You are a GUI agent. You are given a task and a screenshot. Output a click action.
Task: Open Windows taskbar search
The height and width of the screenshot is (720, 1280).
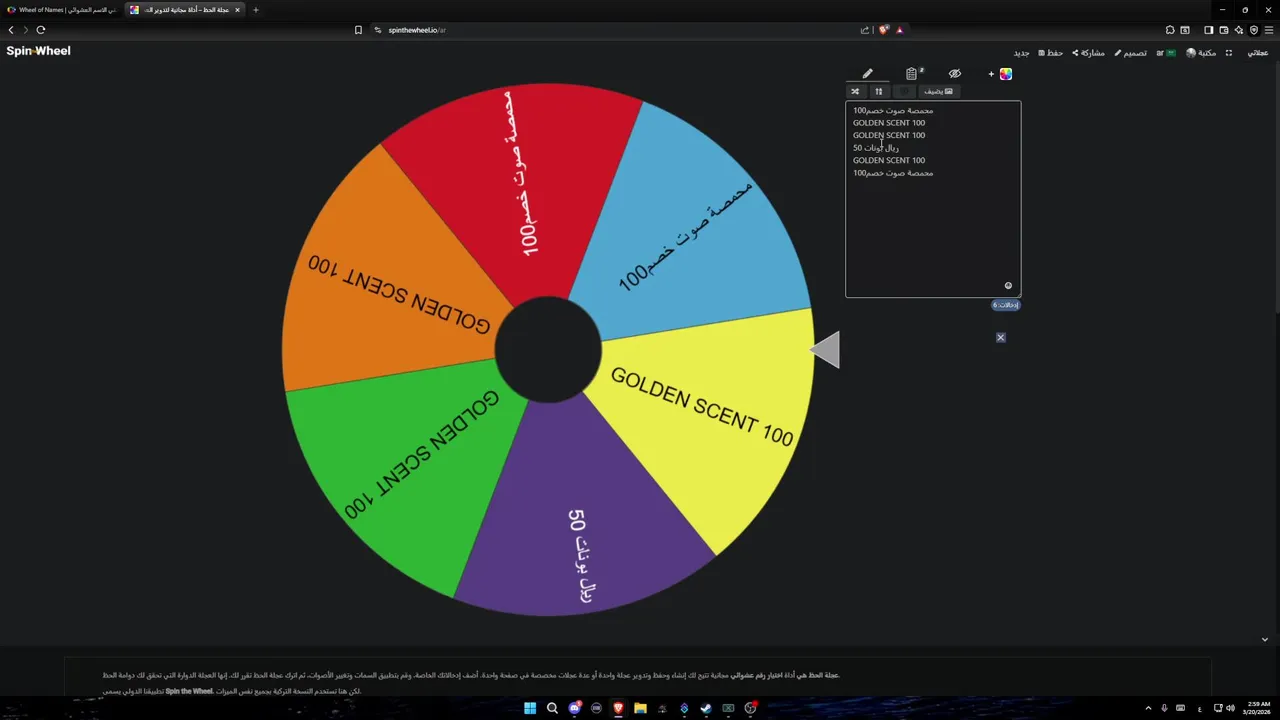click(x=552, y=708)
